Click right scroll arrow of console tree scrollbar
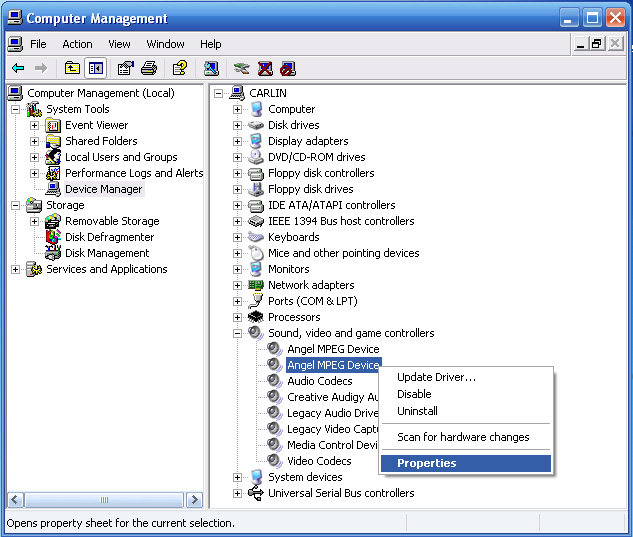Screen dimensions: 633x537 pyautogui.click(x=195, y=500)
